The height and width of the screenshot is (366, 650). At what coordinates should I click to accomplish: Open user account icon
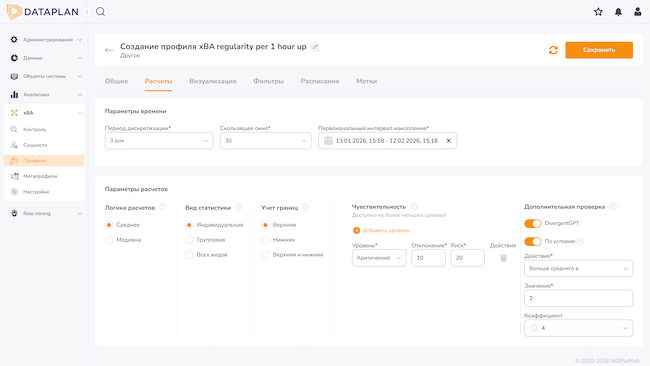pos(638,12)
